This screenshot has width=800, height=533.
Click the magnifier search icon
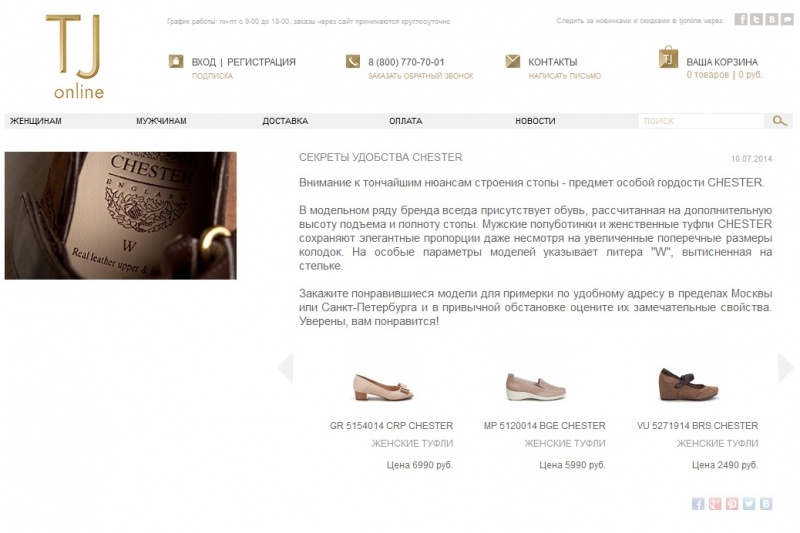(779, 121)
